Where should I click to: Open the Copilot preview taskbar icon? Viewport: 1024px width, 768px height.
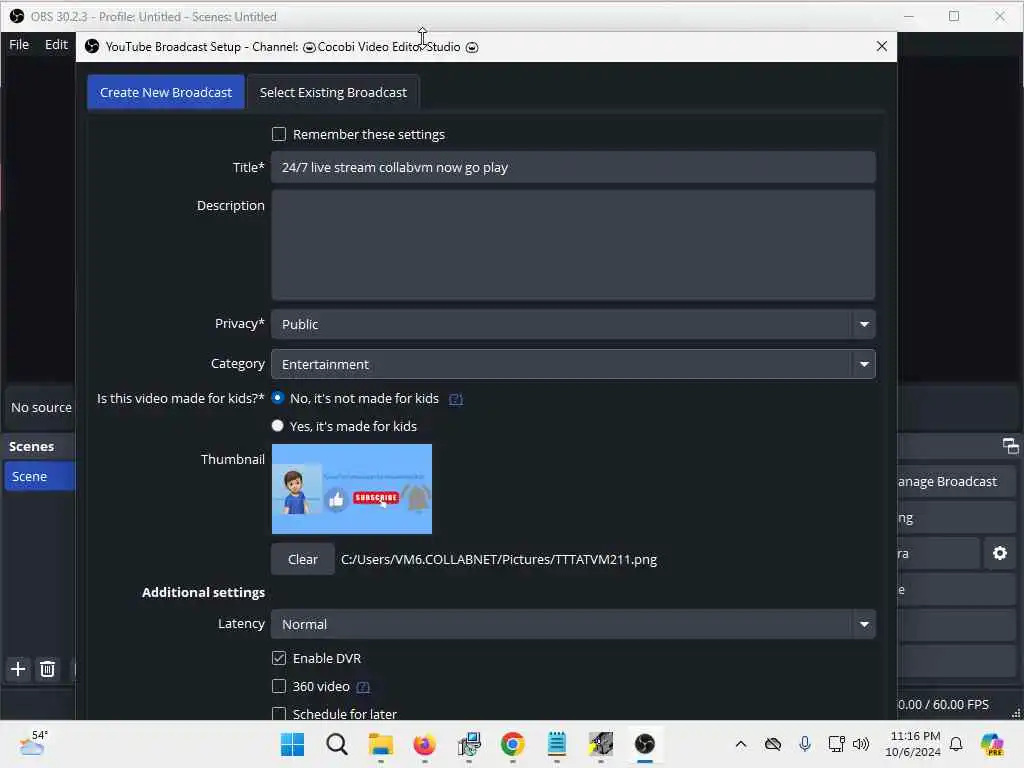(992, 744)
